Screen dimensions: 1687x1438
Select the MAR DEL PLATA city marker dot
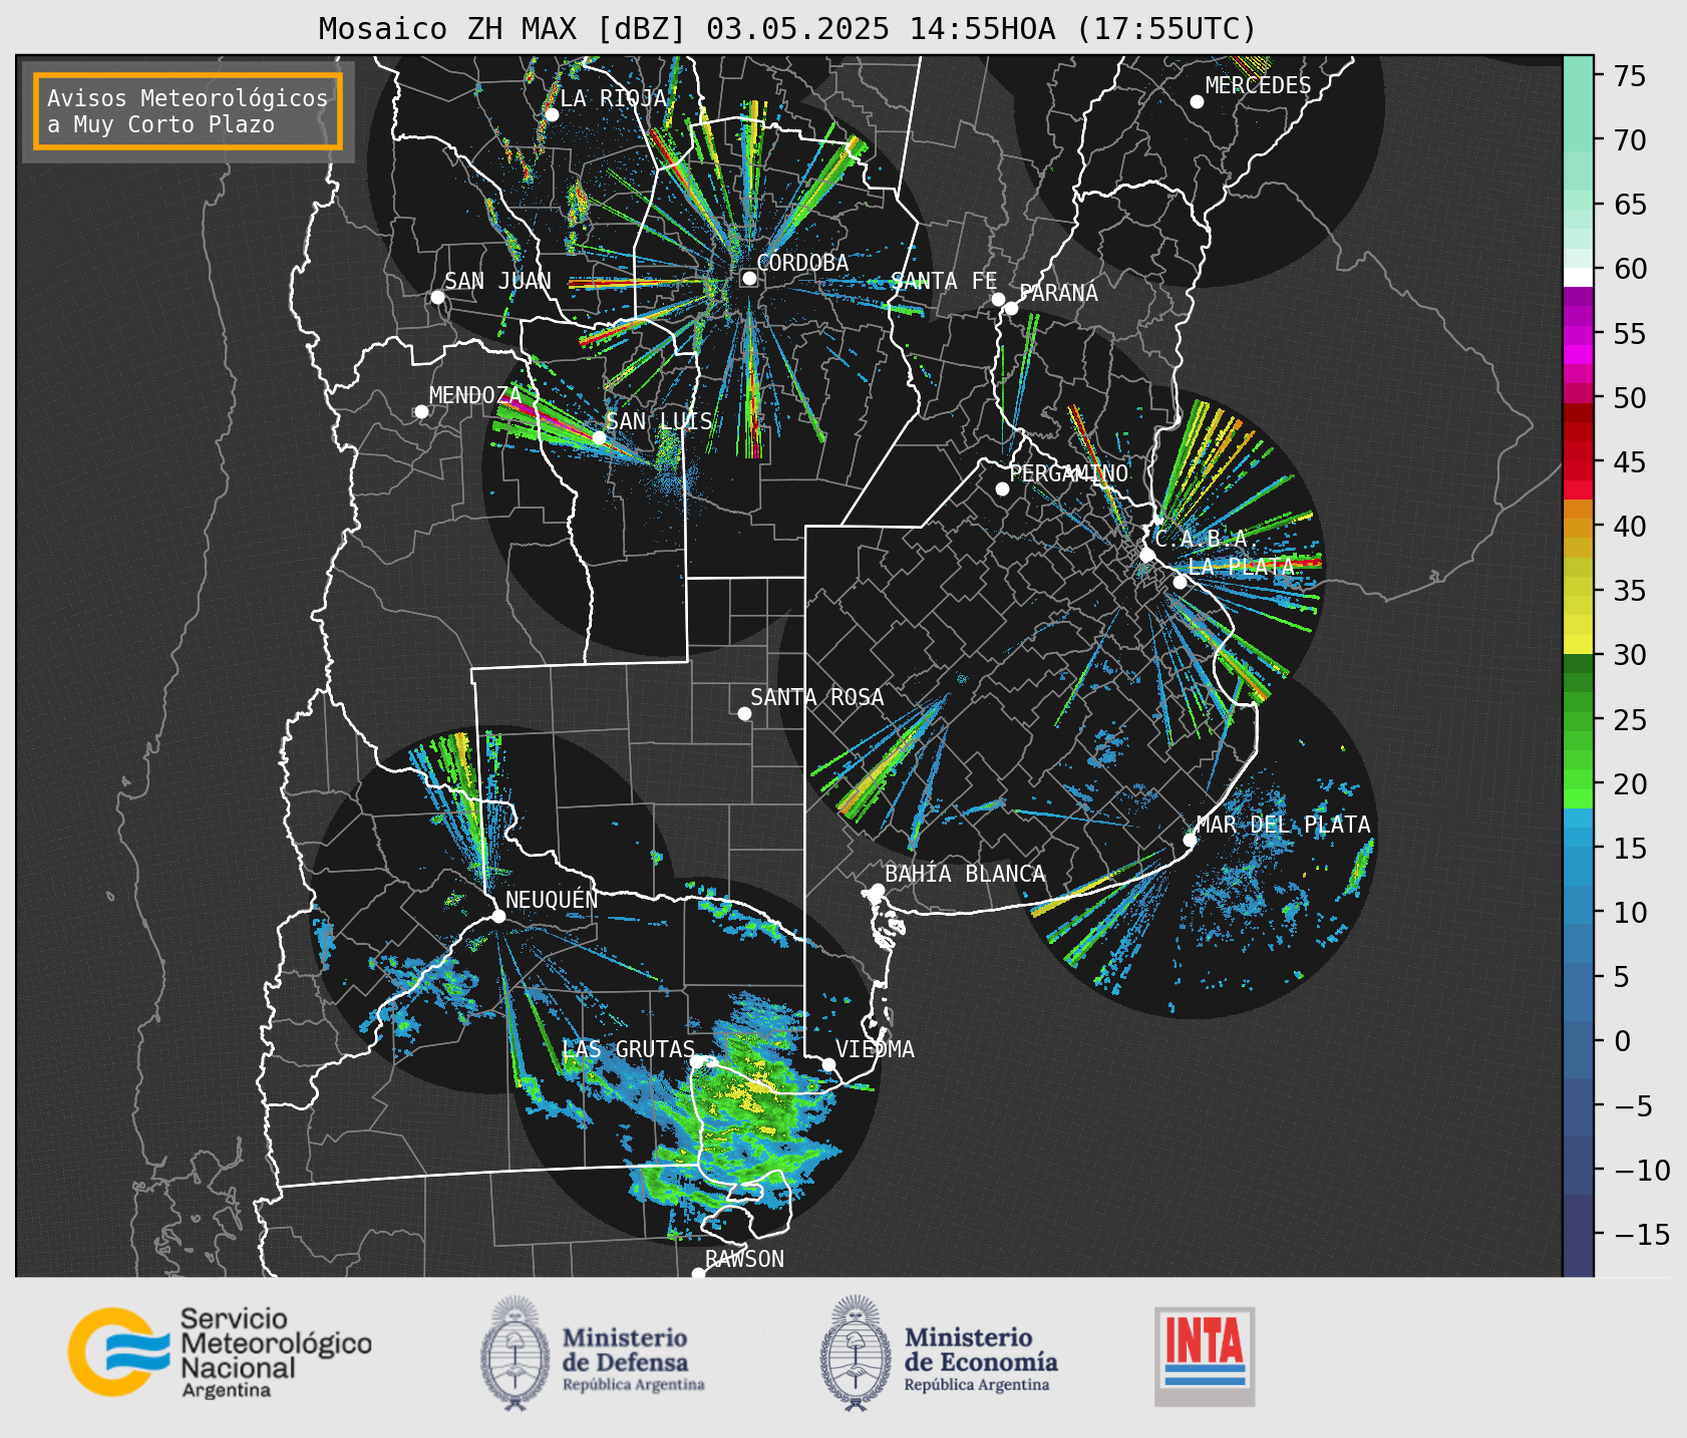pos(1189,839)
